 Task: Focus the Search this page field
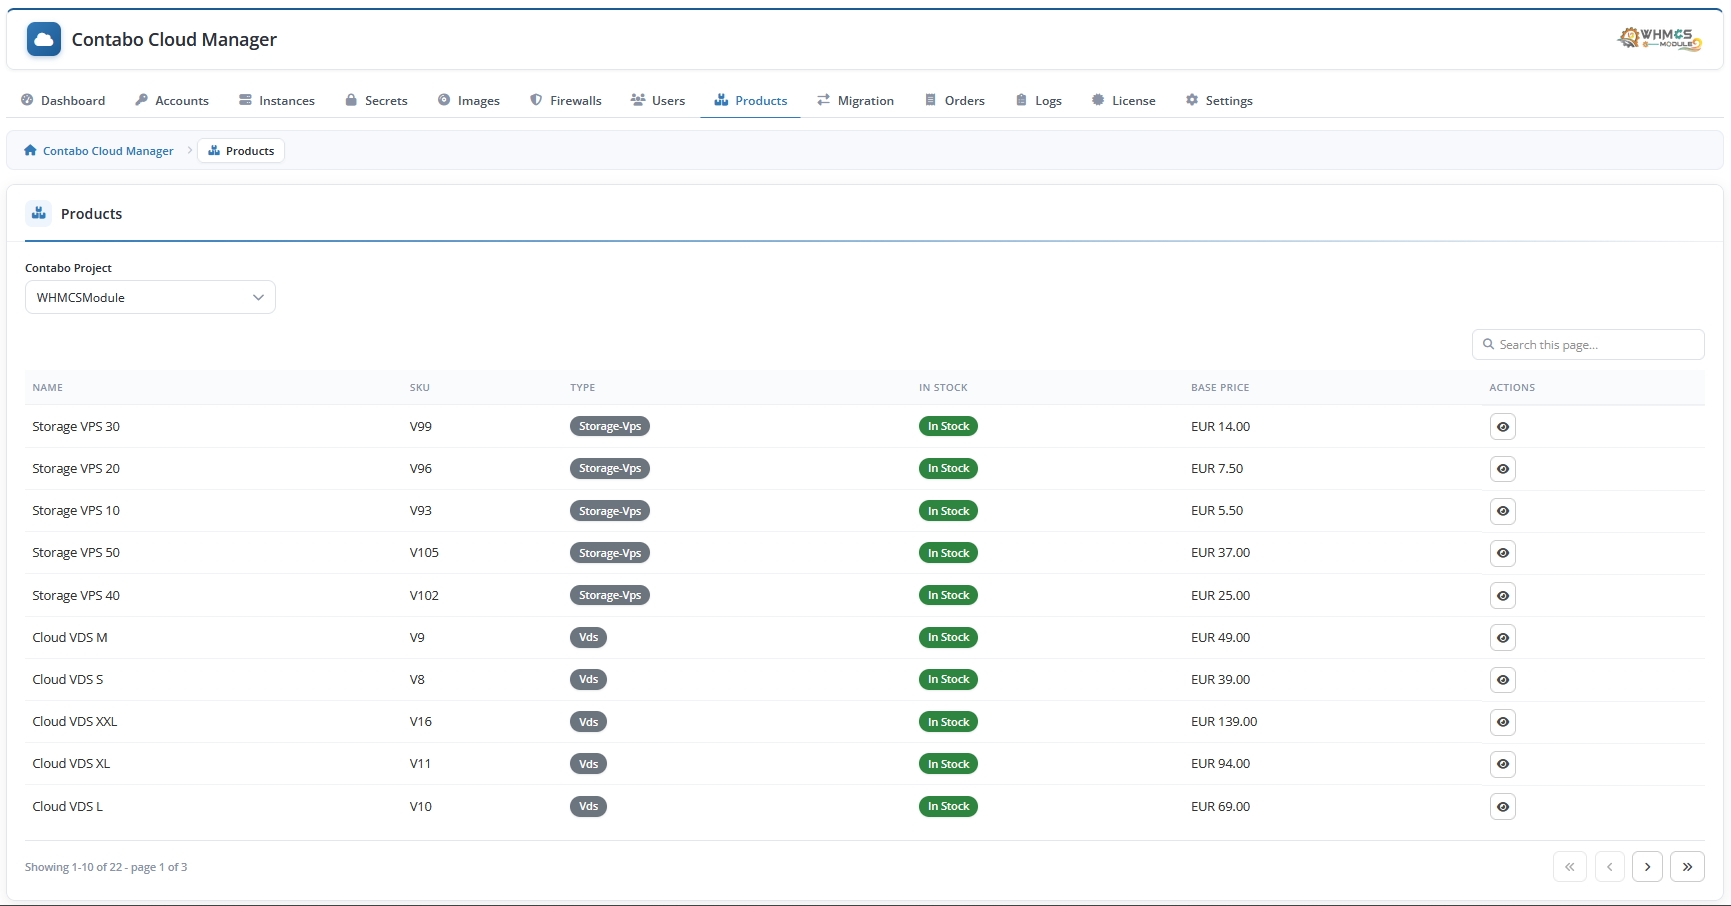coord(1588,345)
